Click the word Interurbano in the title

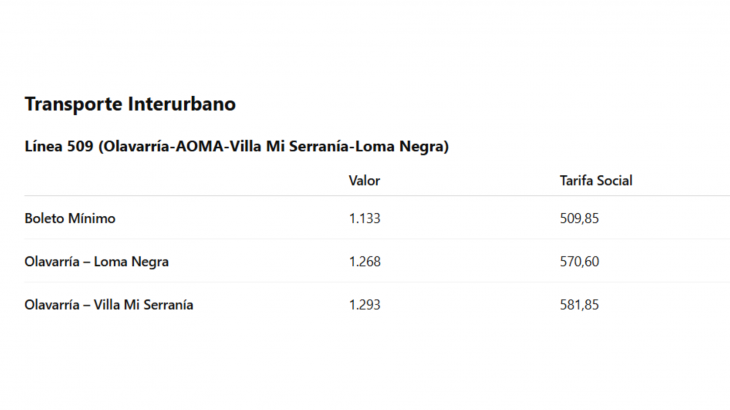click(x=182, y=104)
